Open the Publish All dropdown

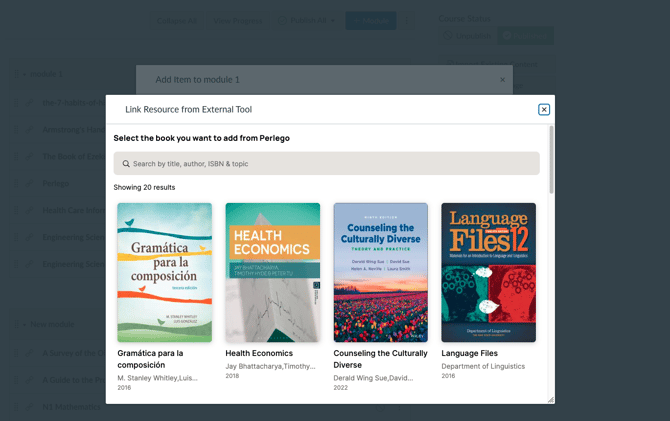coord(308,21)
